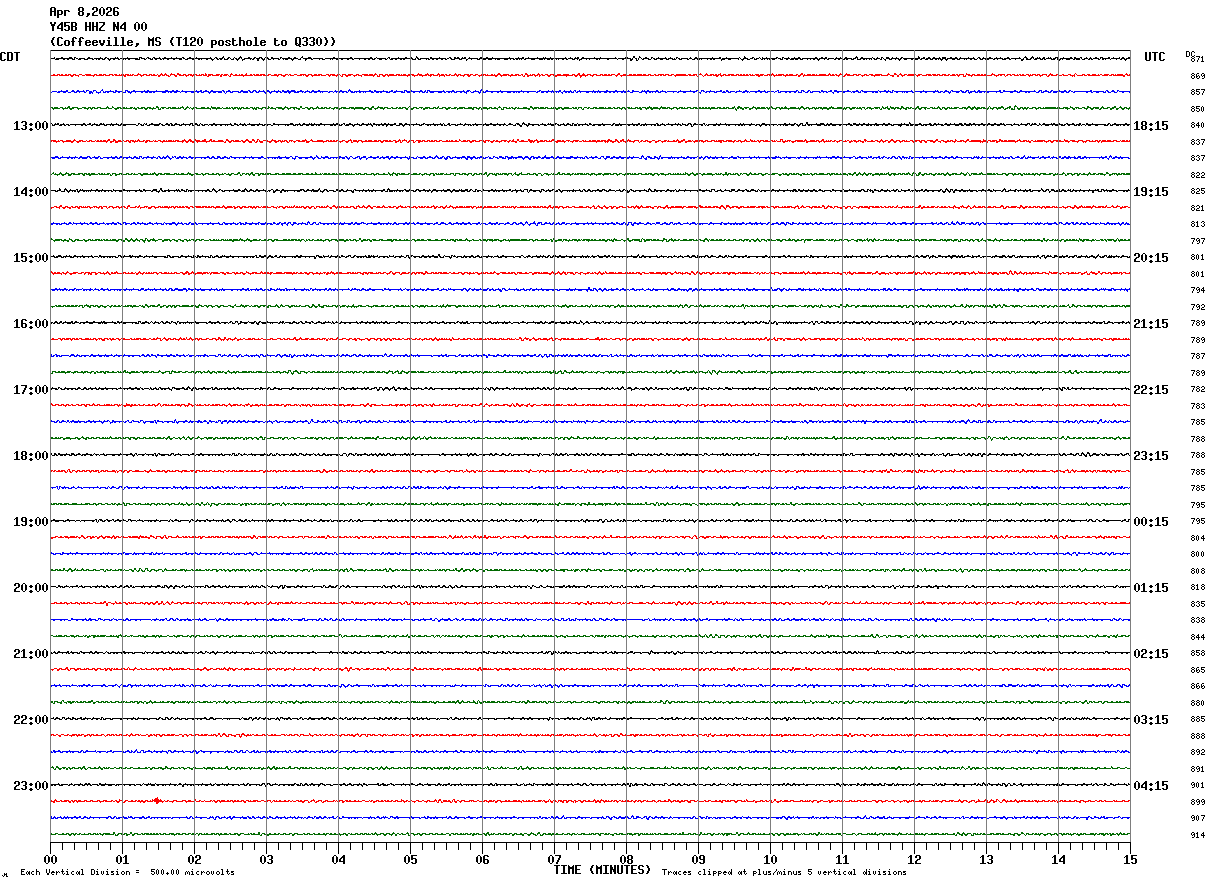Pick the 21:15 UTC time label

coord(1151,324)
